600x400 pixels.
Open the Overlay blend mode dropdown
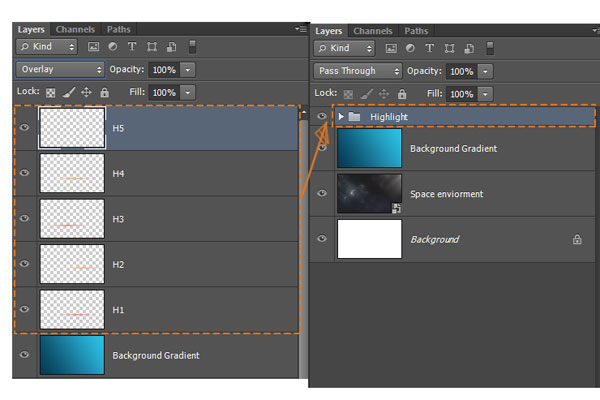60,69
